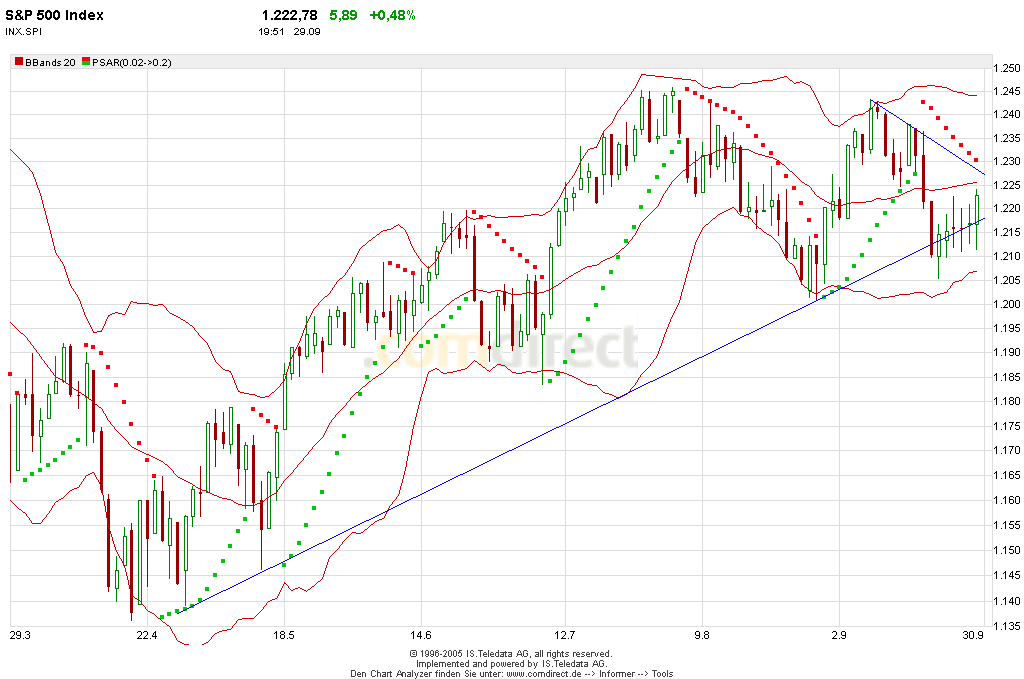Click the y-axis value 1.165

1006,475
